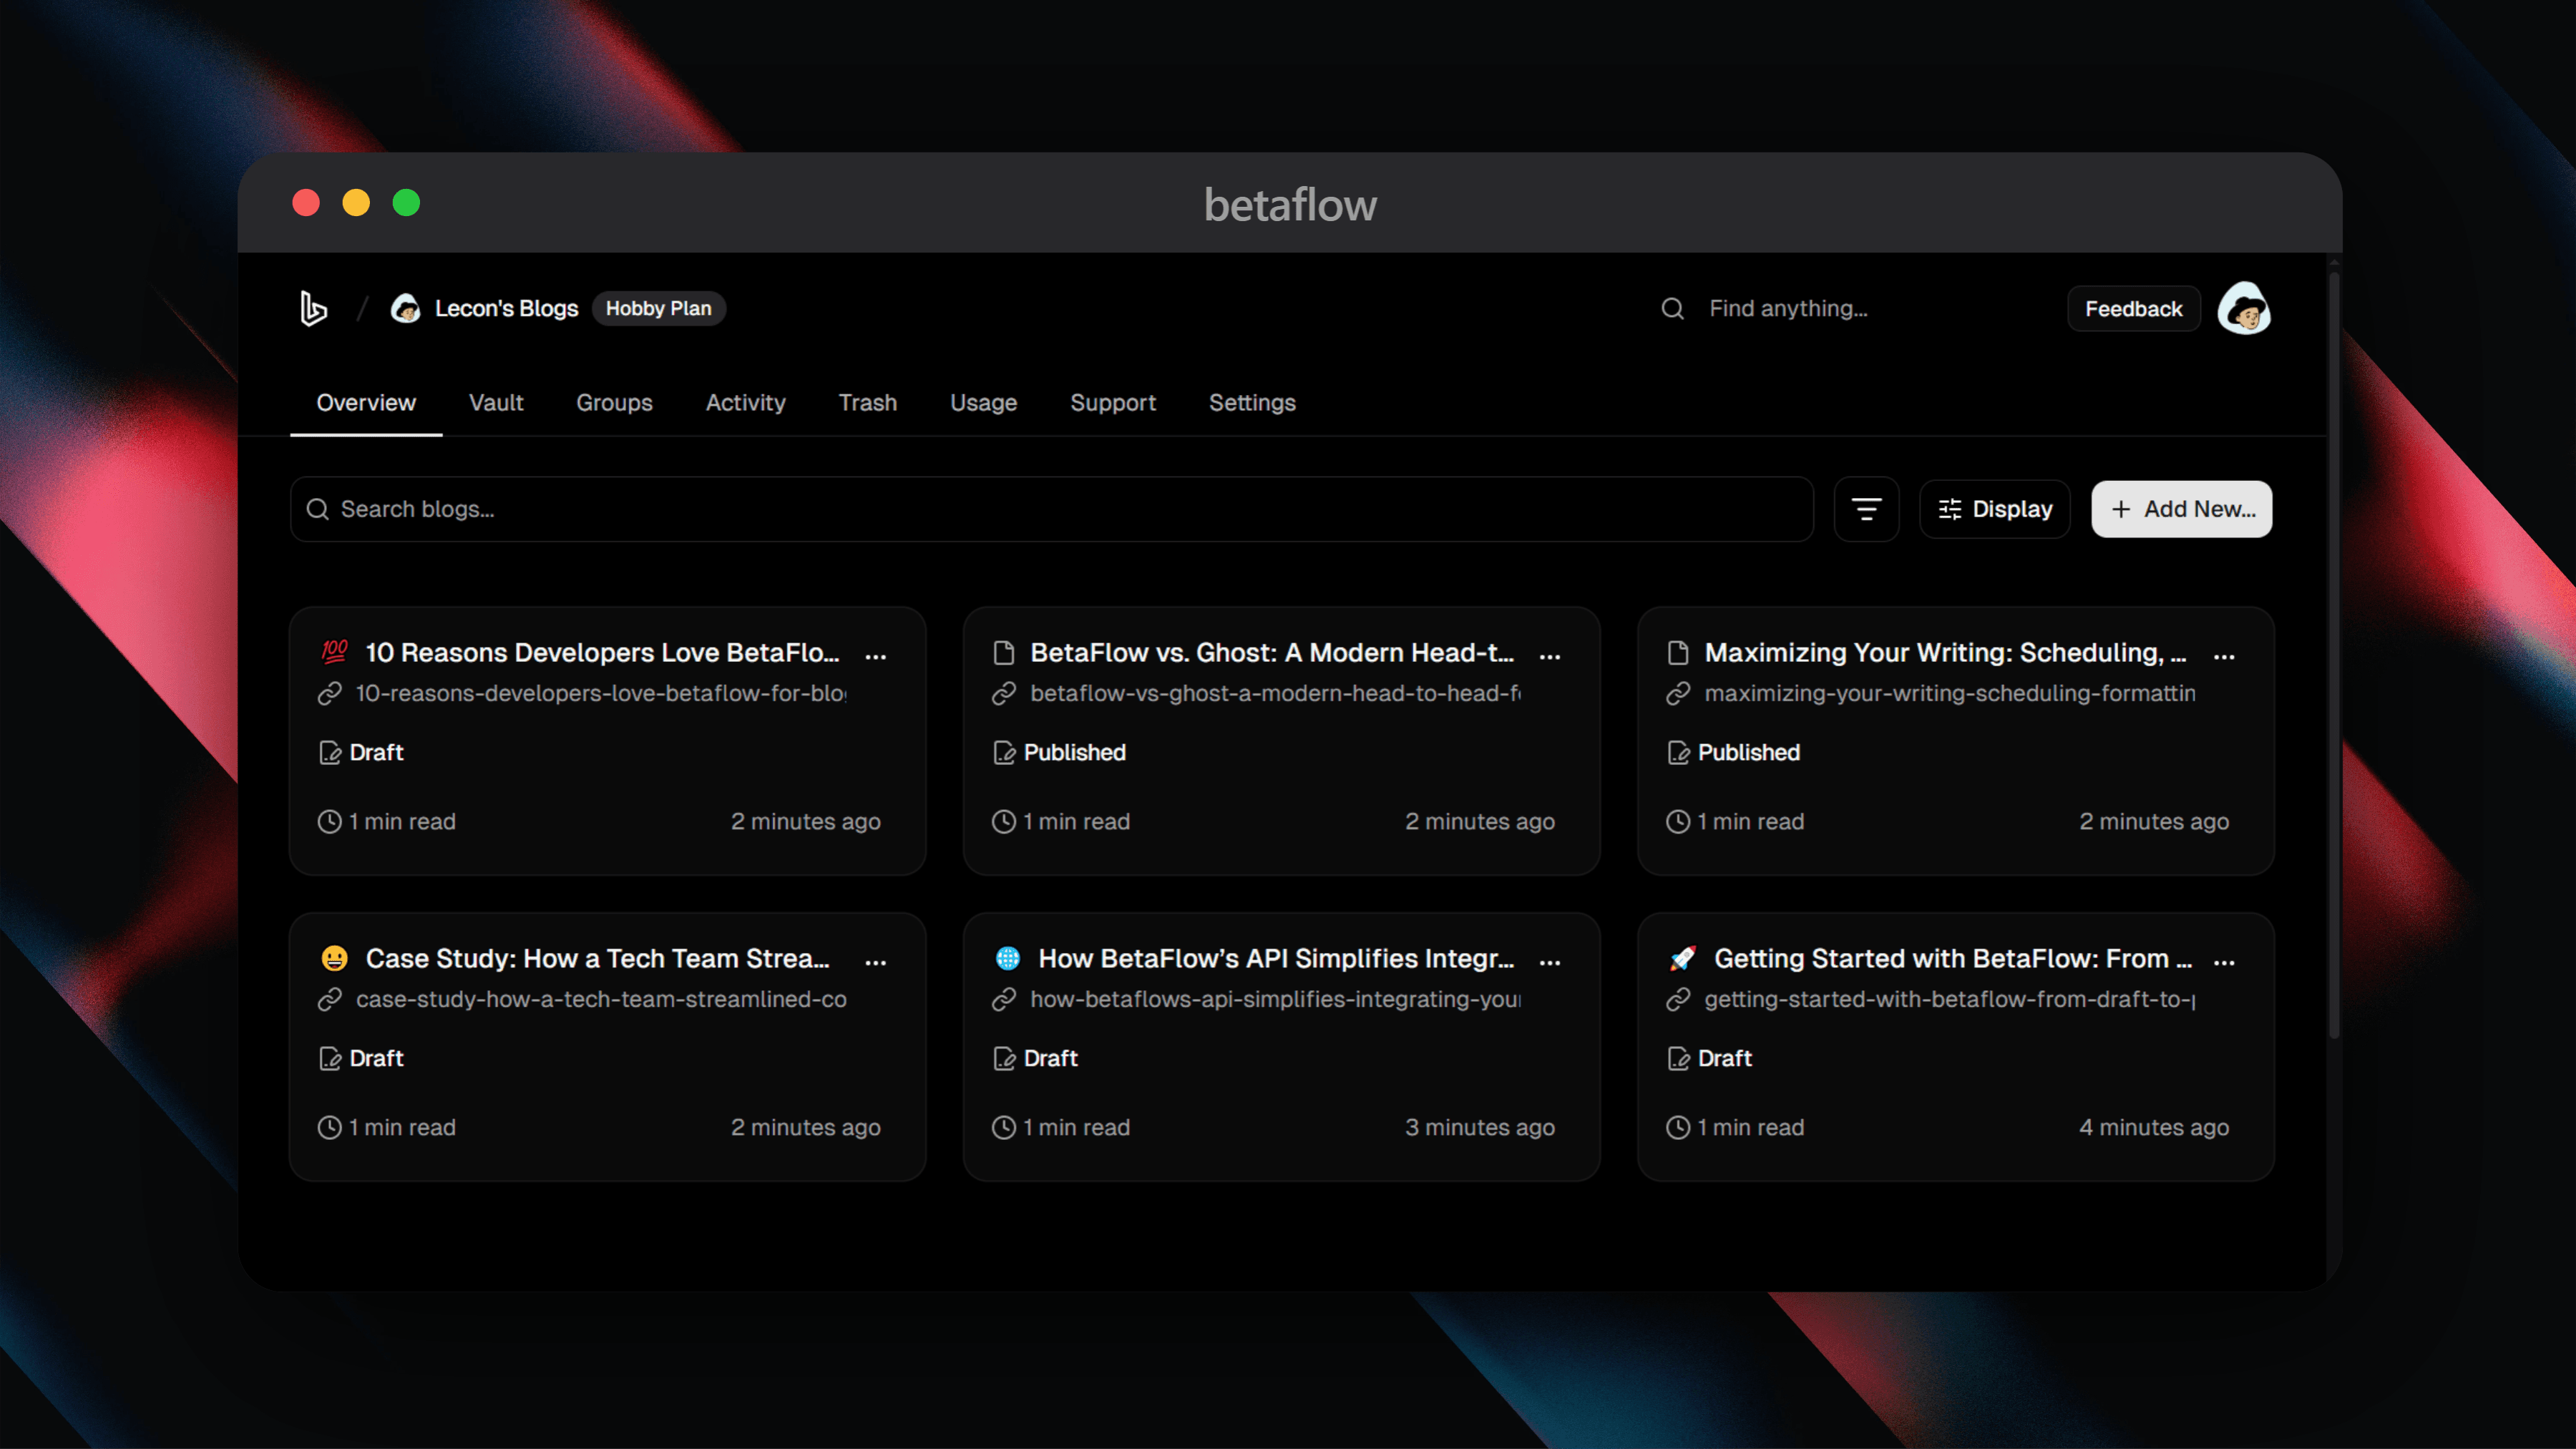Open more options on Getting Started card
2576x1449 pixels.
point(2224,962)
